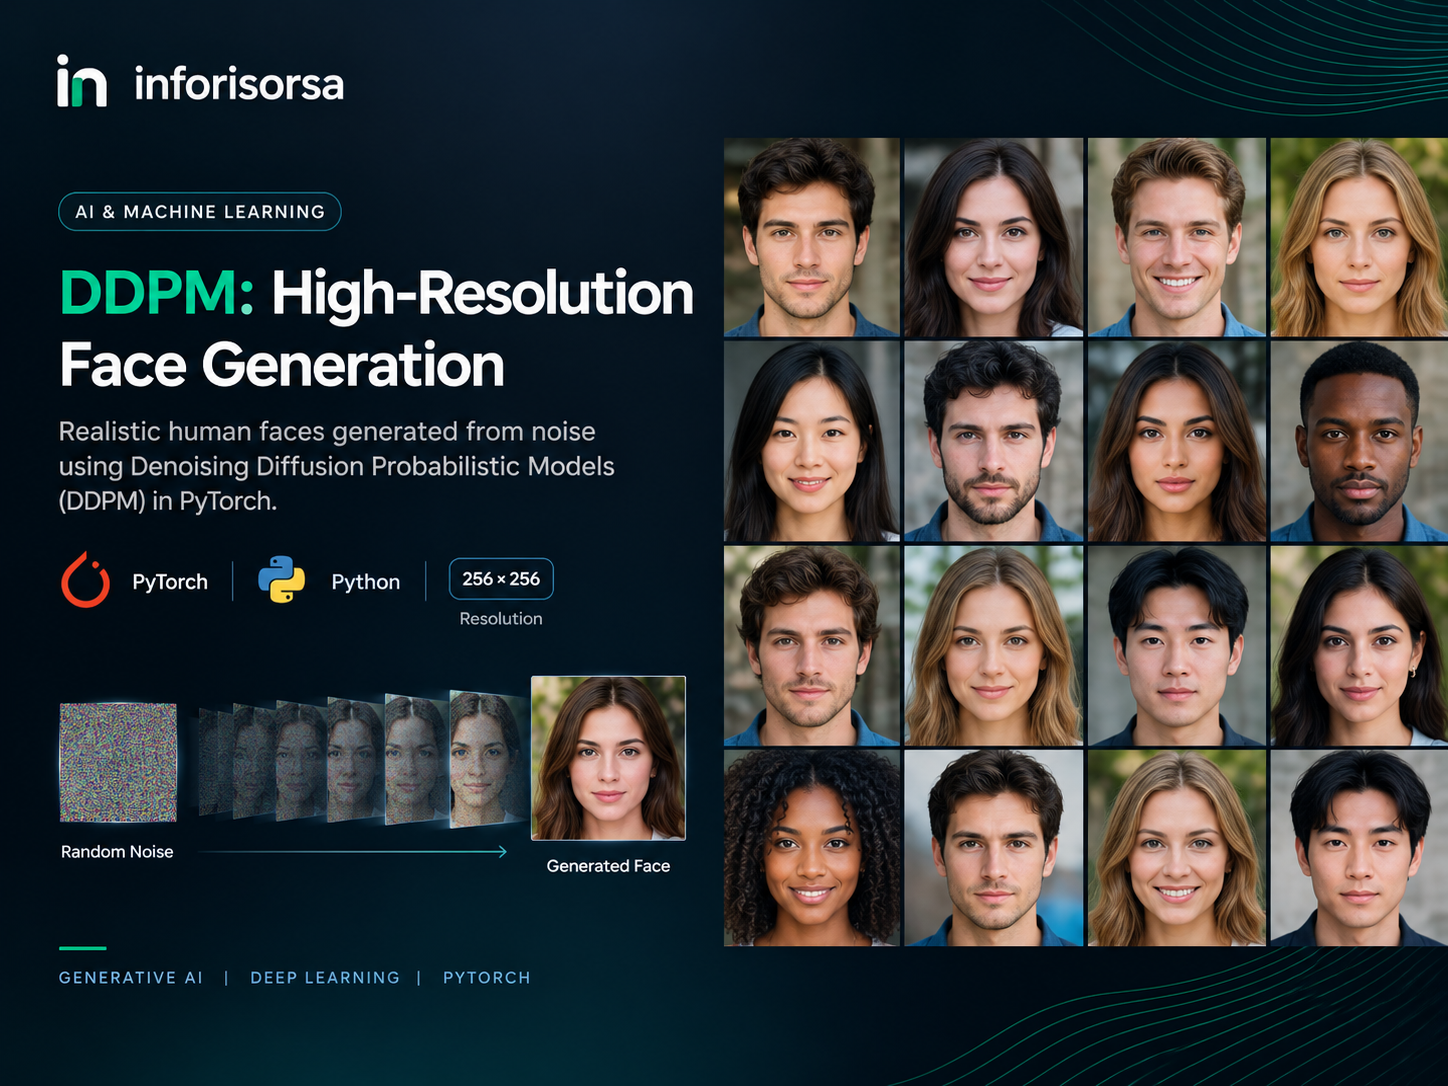Click the 'Realistic human faces generated from noise' line
1448x1086 pixels.
(x=327, y=431)
